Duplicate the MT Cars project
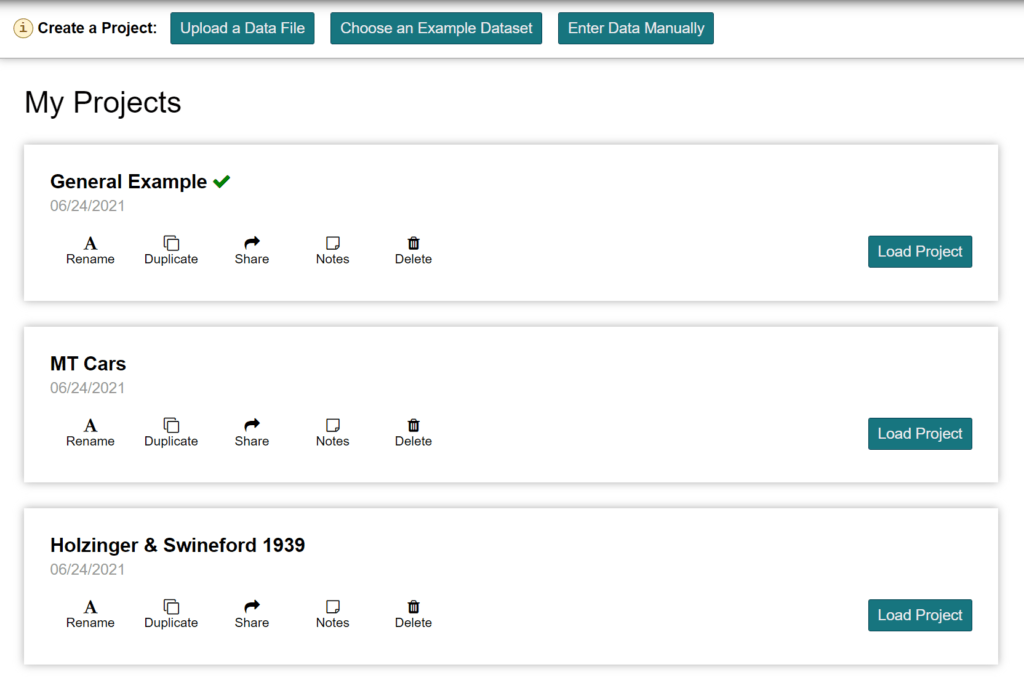Viewport: 1024px width, 691px height. [171, 432]
